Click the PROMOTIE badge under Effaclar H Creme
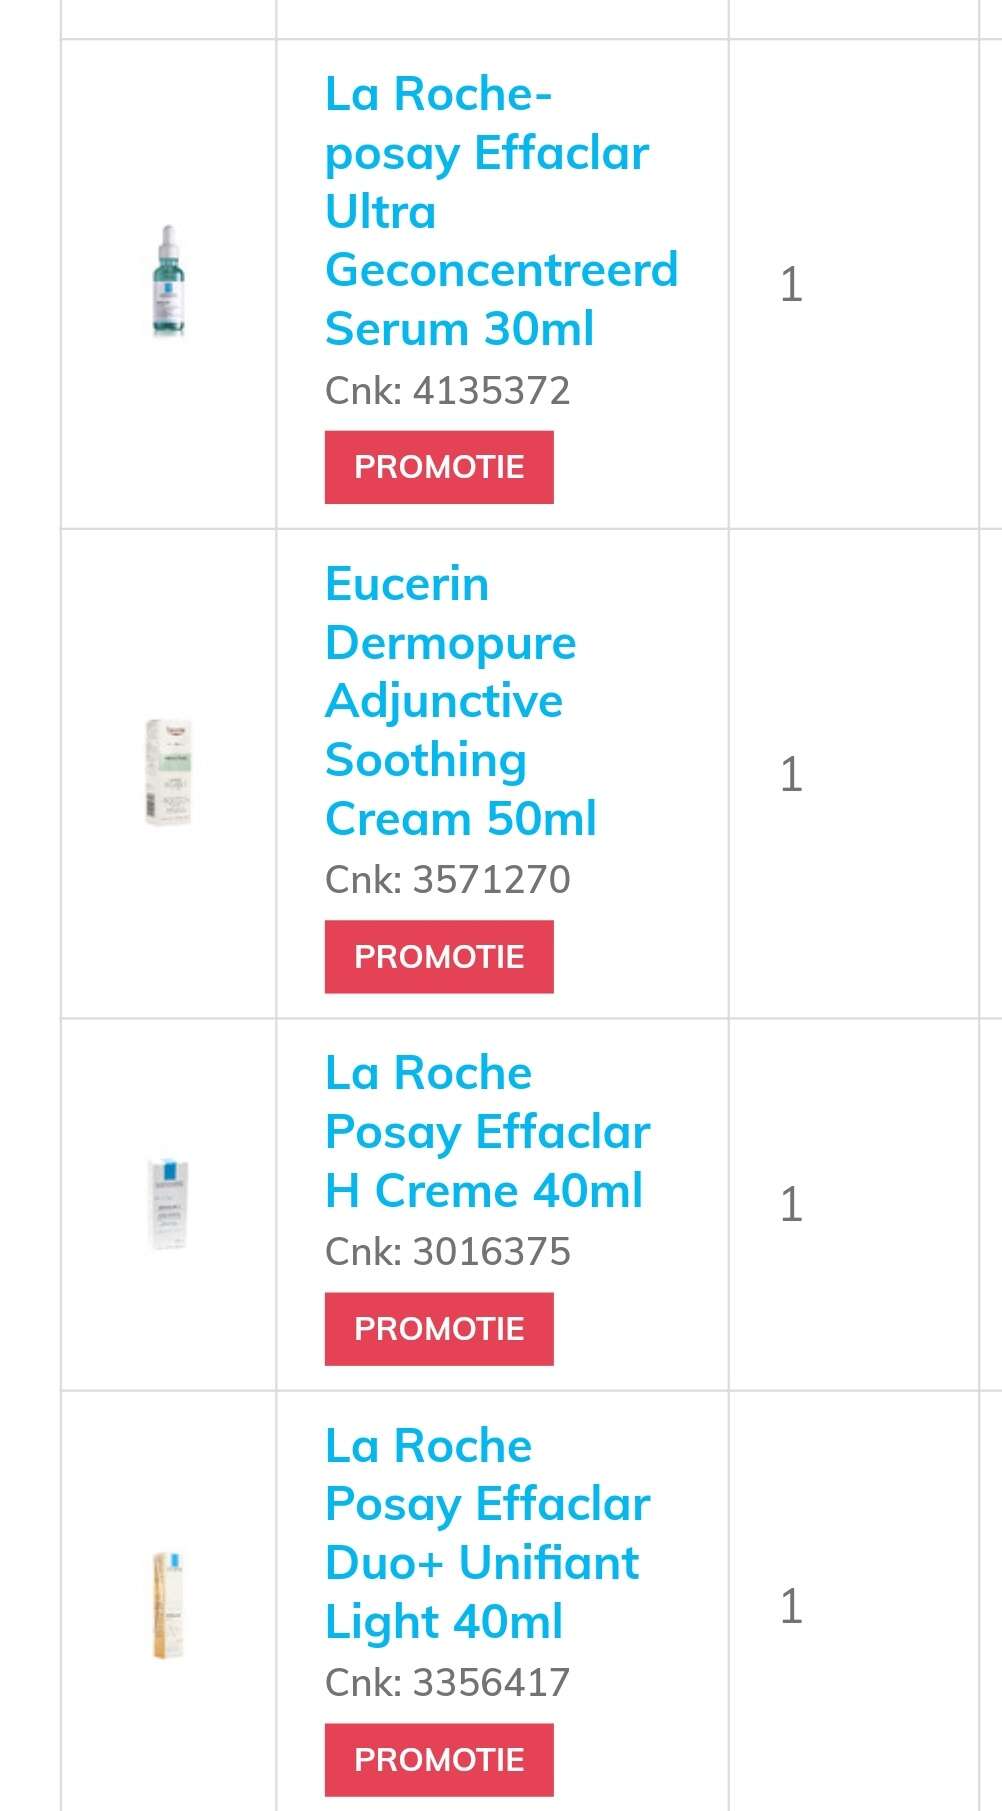The image size is (1002, 1811). 439,1329
